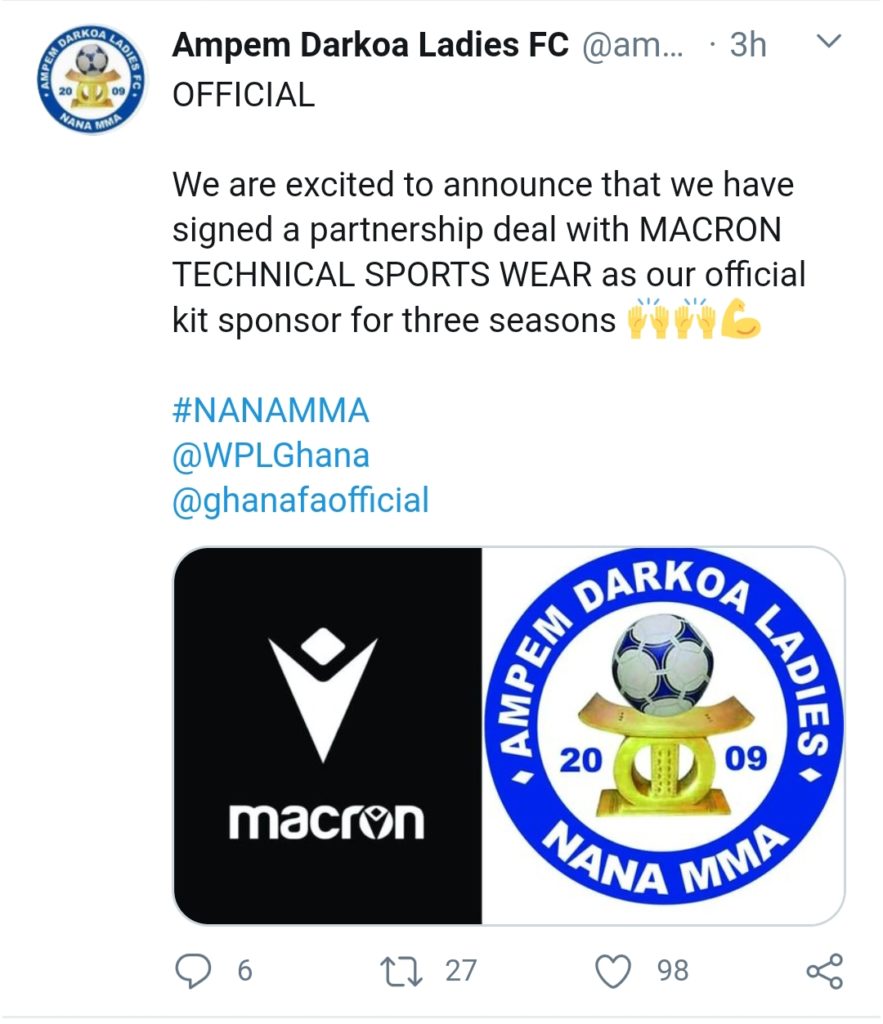View the black Macron logo image
The height and width of the screenshot is (1024, 883).
pyautogui.click(x=328, y=736)
